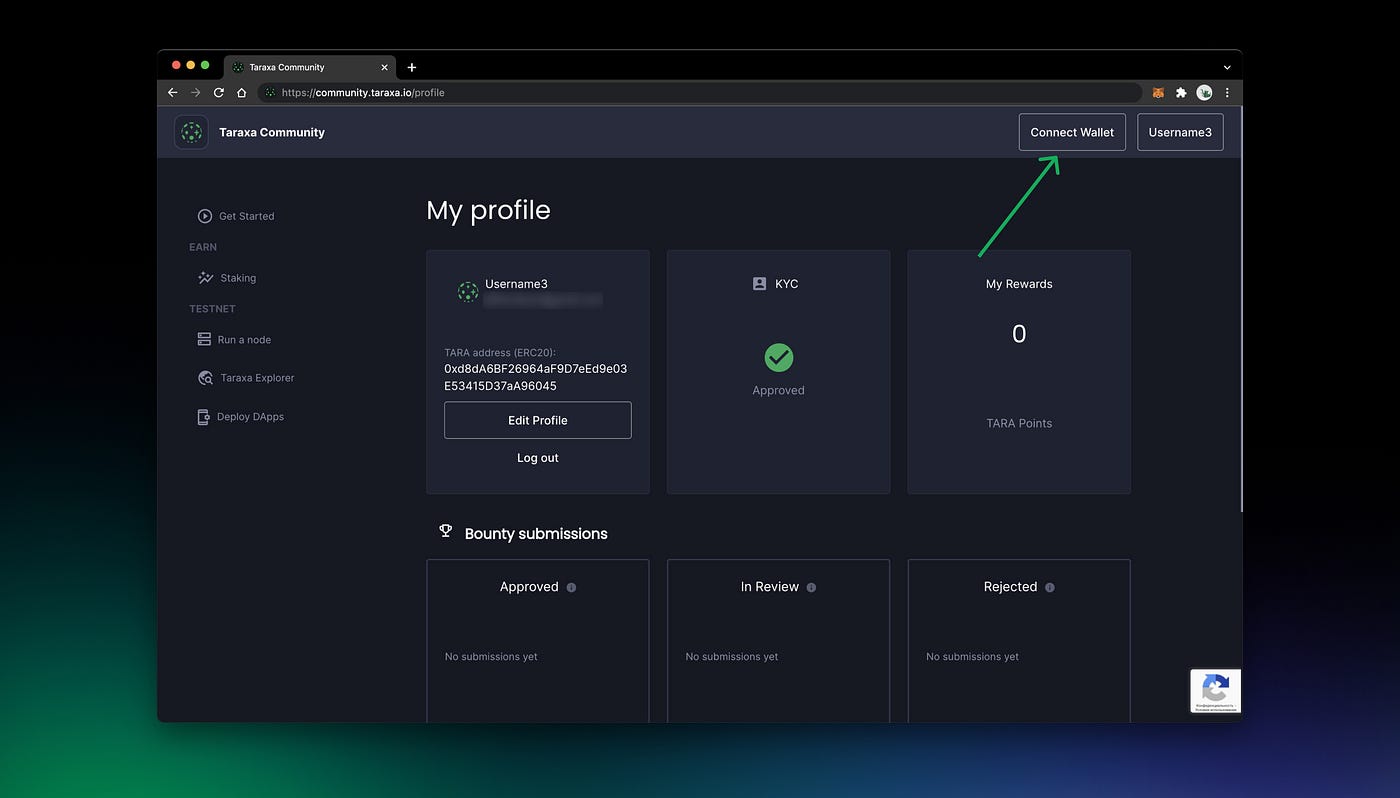Click the Taraxa Community header title
This screenshot has height=798, width=1400.
point(272,132)
